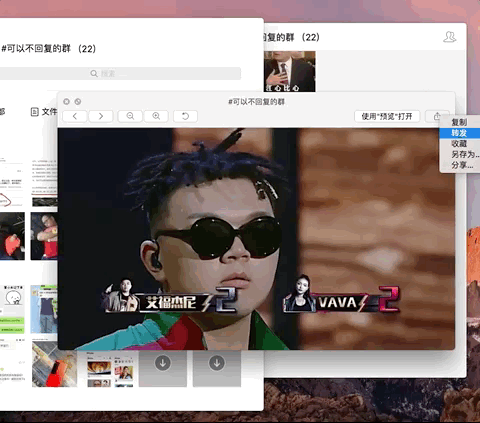Click the history window title with (22)
480x423 pixels.
point(49,49)
